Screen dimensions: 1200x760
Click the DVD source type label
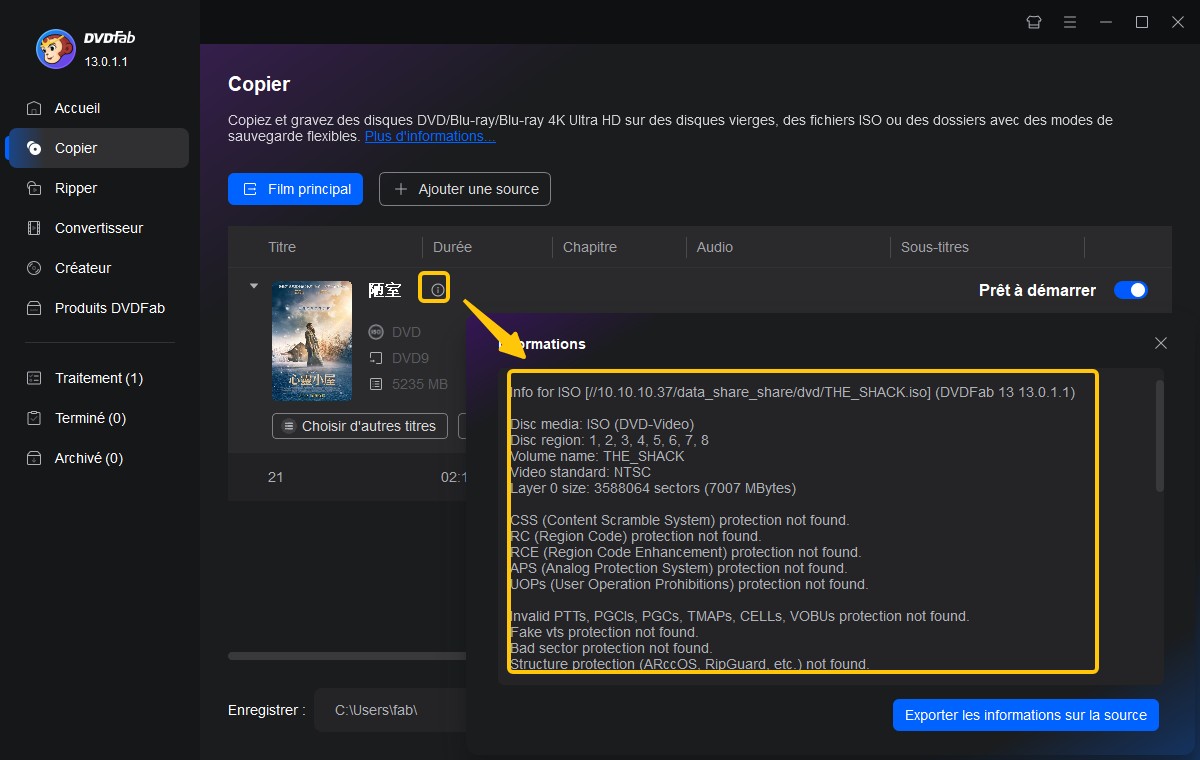[406, 332]
